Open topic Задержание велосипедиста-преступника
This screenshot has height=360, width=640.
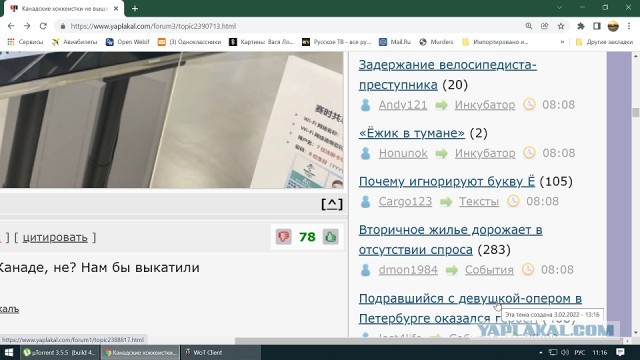click(x=447, y=75)
